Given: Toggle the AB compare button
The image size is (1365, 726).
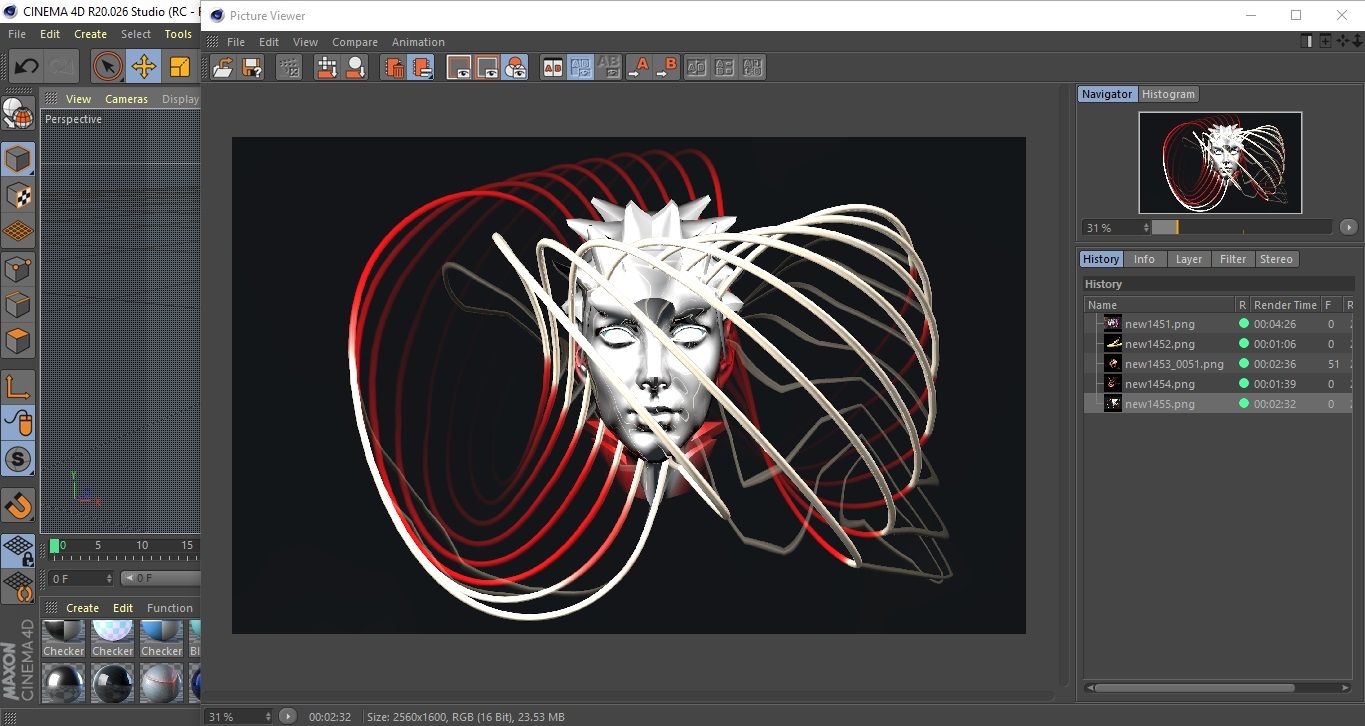Looking at the screenshot, I should pos(552,67).
